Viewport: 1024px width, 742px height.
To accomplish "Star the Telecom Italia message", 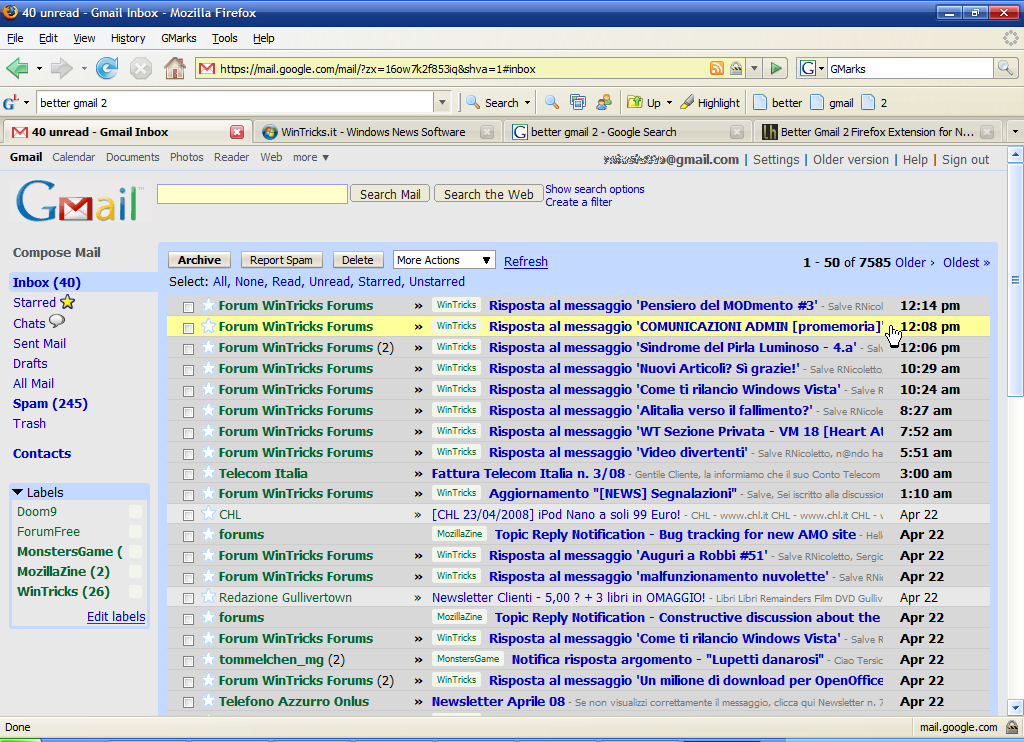I will click(x=208, y=473).
